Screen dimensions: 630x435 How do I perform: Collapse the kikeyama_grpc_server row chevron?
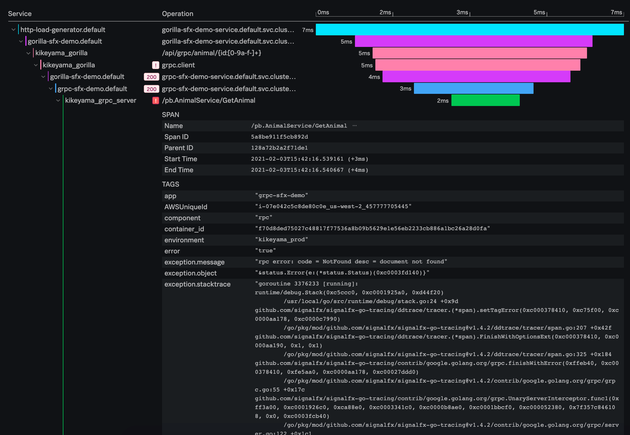coord(58,100)
